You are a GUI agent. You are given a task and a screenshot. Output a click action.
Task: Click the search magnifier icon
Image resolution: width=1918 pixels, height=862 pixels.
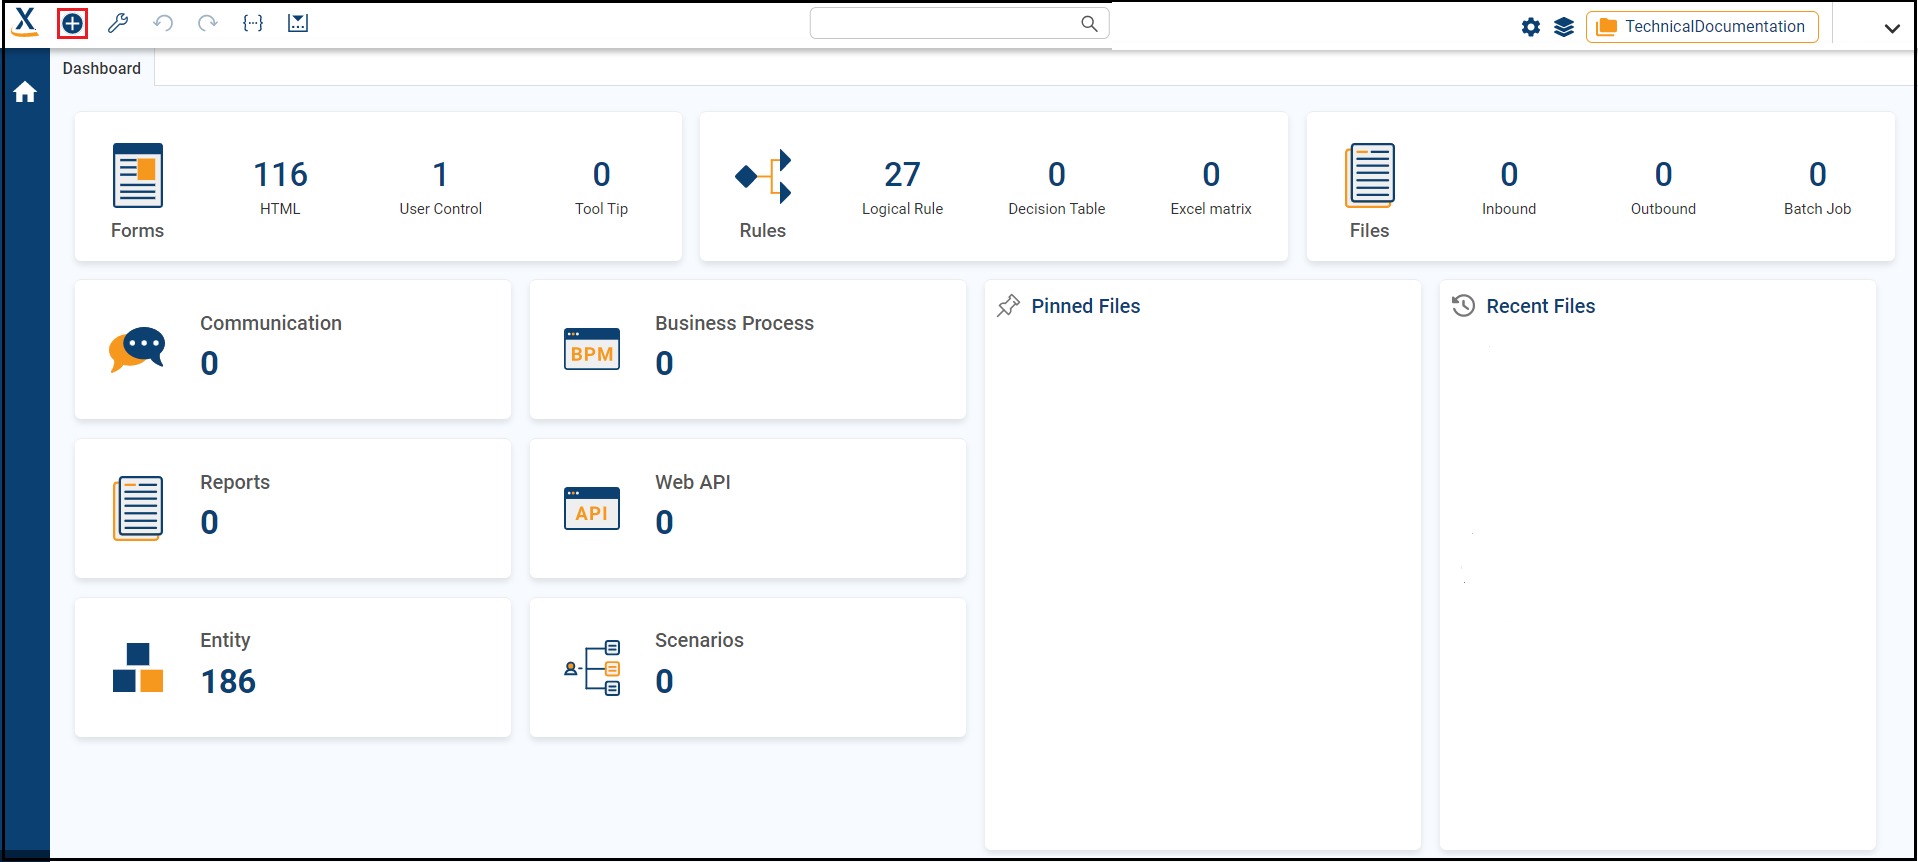1089,24
